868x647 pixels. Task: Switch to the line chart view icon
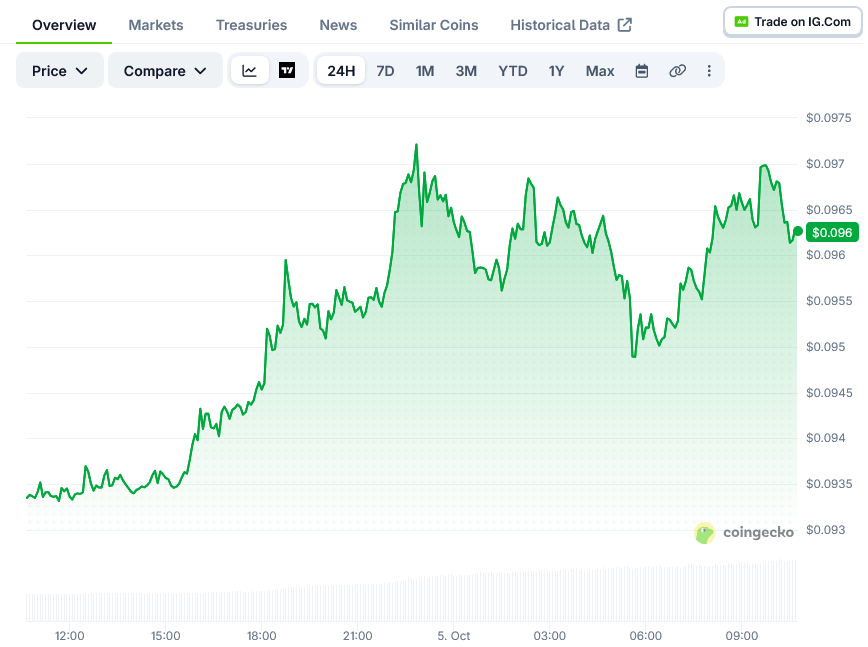pos(249,70)
